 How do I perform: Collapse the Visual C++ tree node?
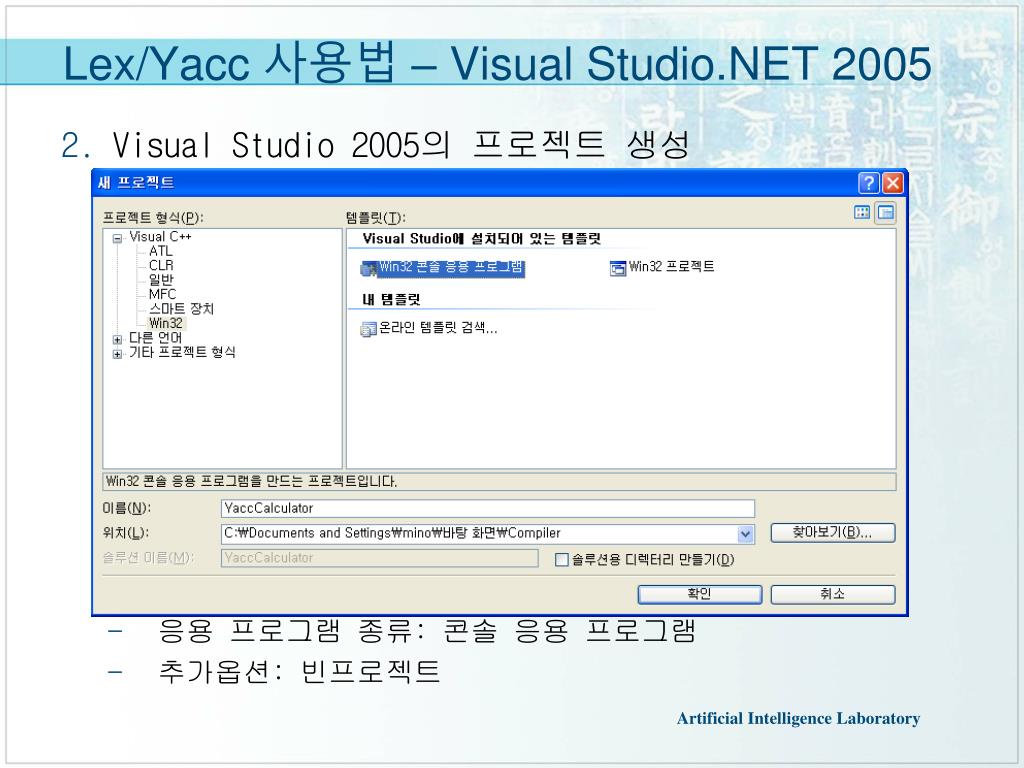point(118,238)
